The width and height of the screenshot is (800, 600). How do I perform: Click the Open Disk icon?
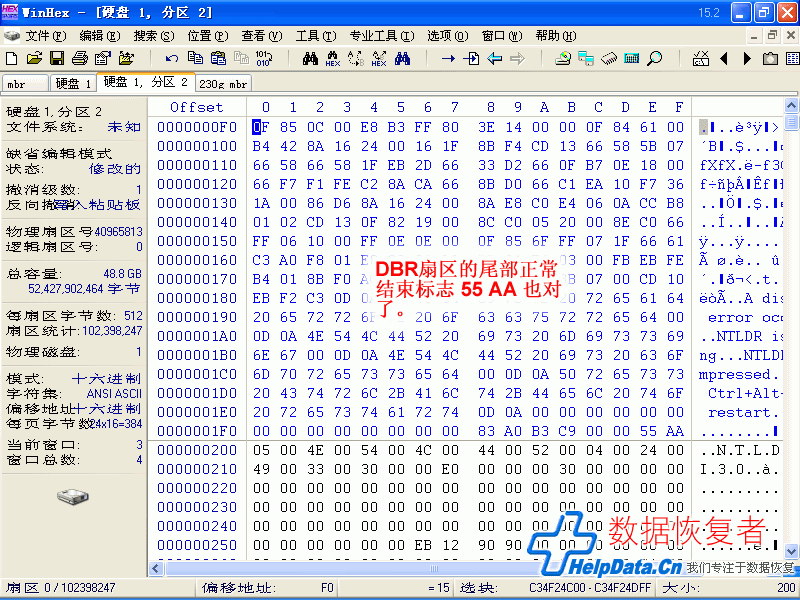click(x=563, y=58)
